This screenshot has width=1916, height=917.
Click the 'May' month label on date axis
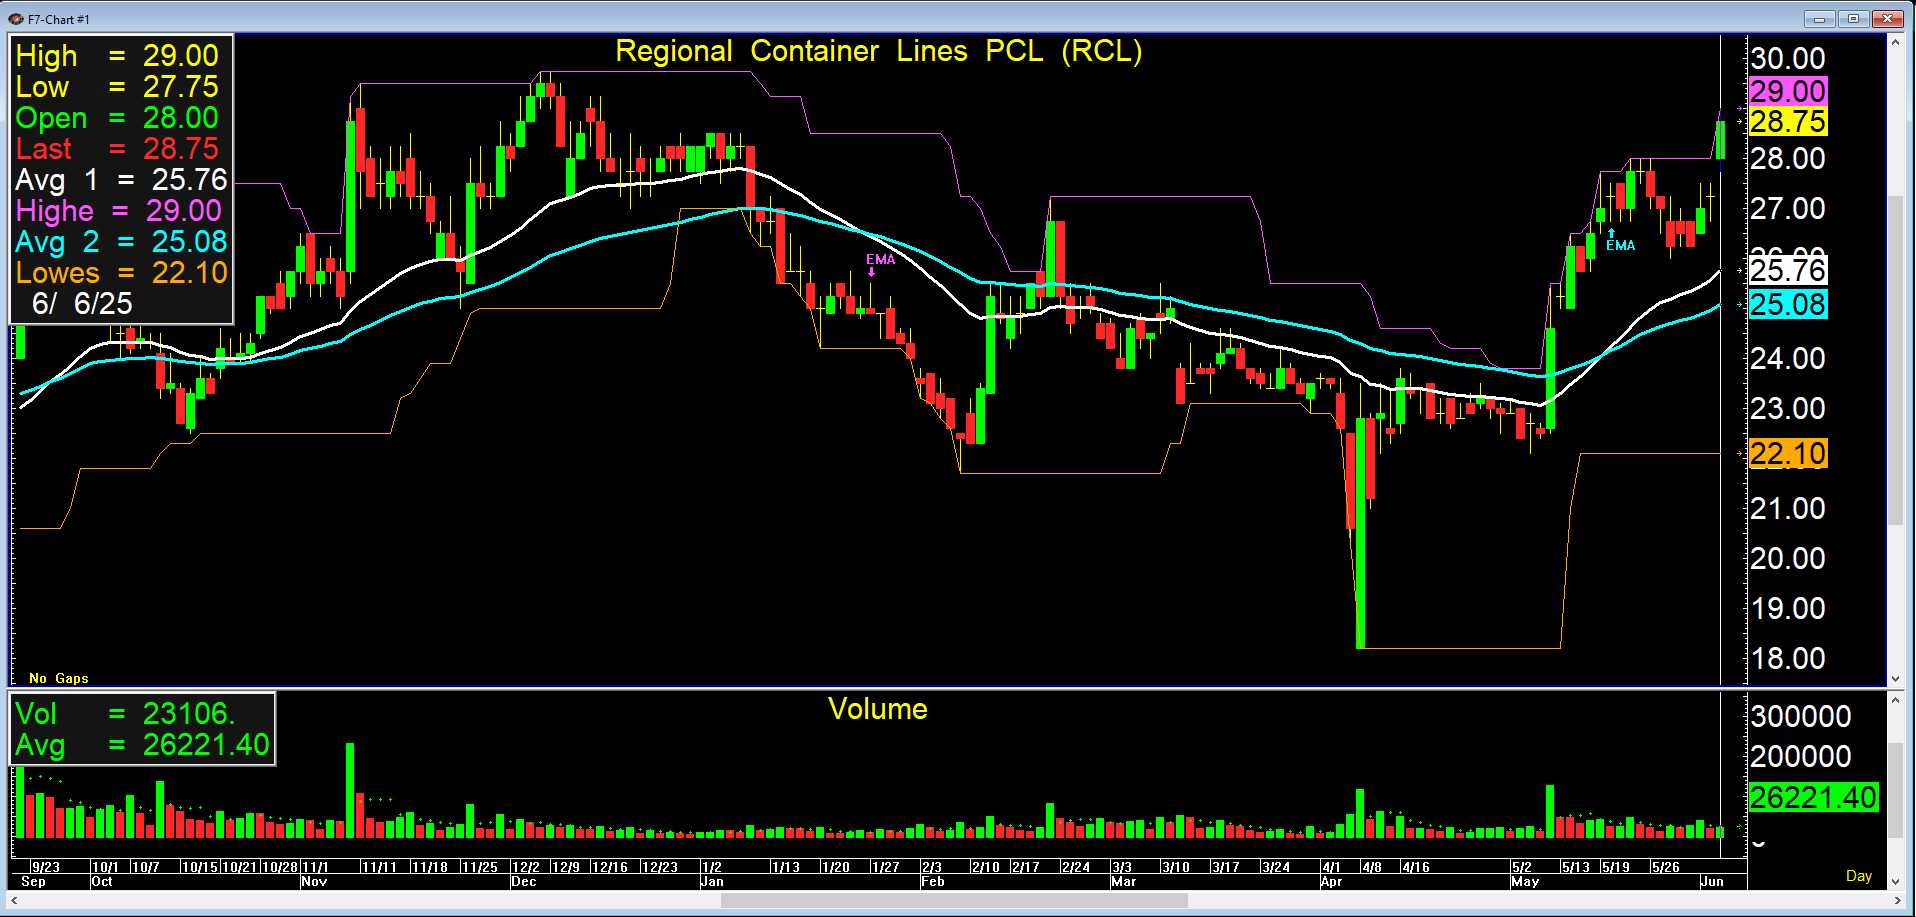click(1525, 882)
